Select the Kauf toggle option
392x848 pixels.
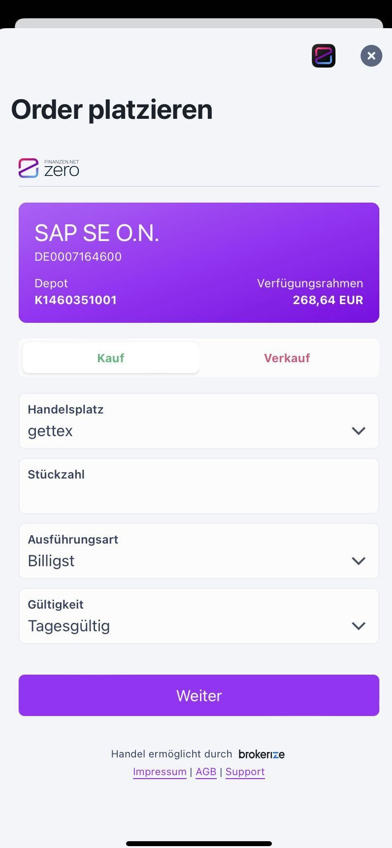point(111,357)
